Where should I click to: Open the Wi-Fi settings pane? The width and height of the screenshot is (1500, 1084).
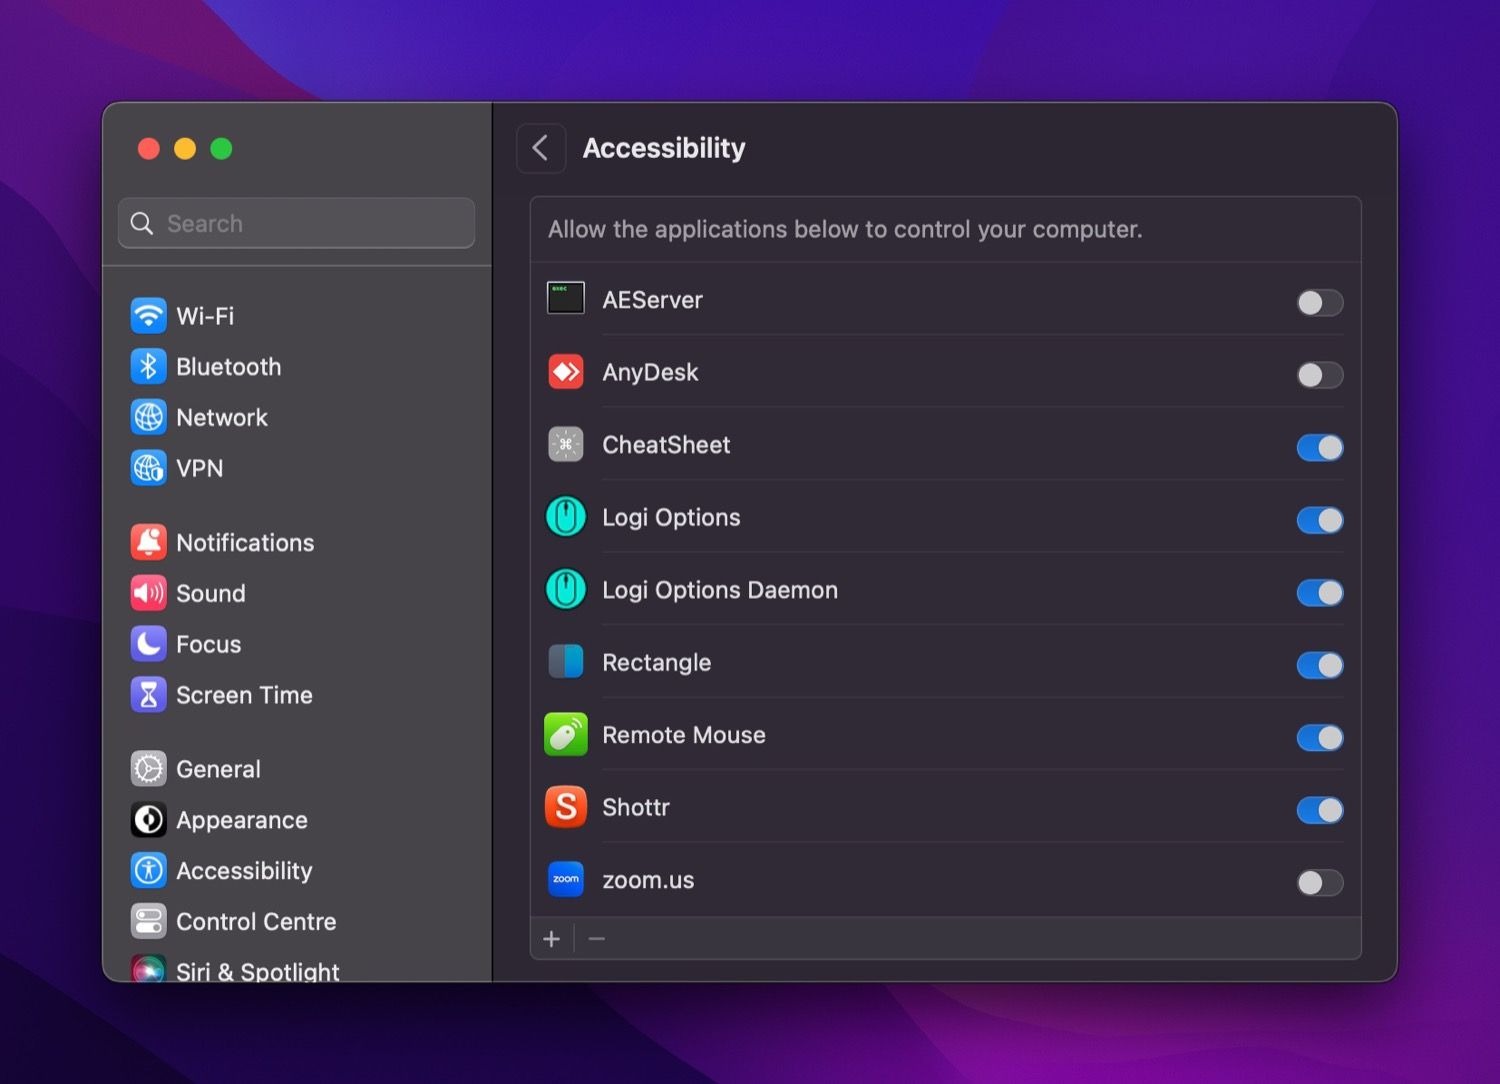[x=205, y=316]
